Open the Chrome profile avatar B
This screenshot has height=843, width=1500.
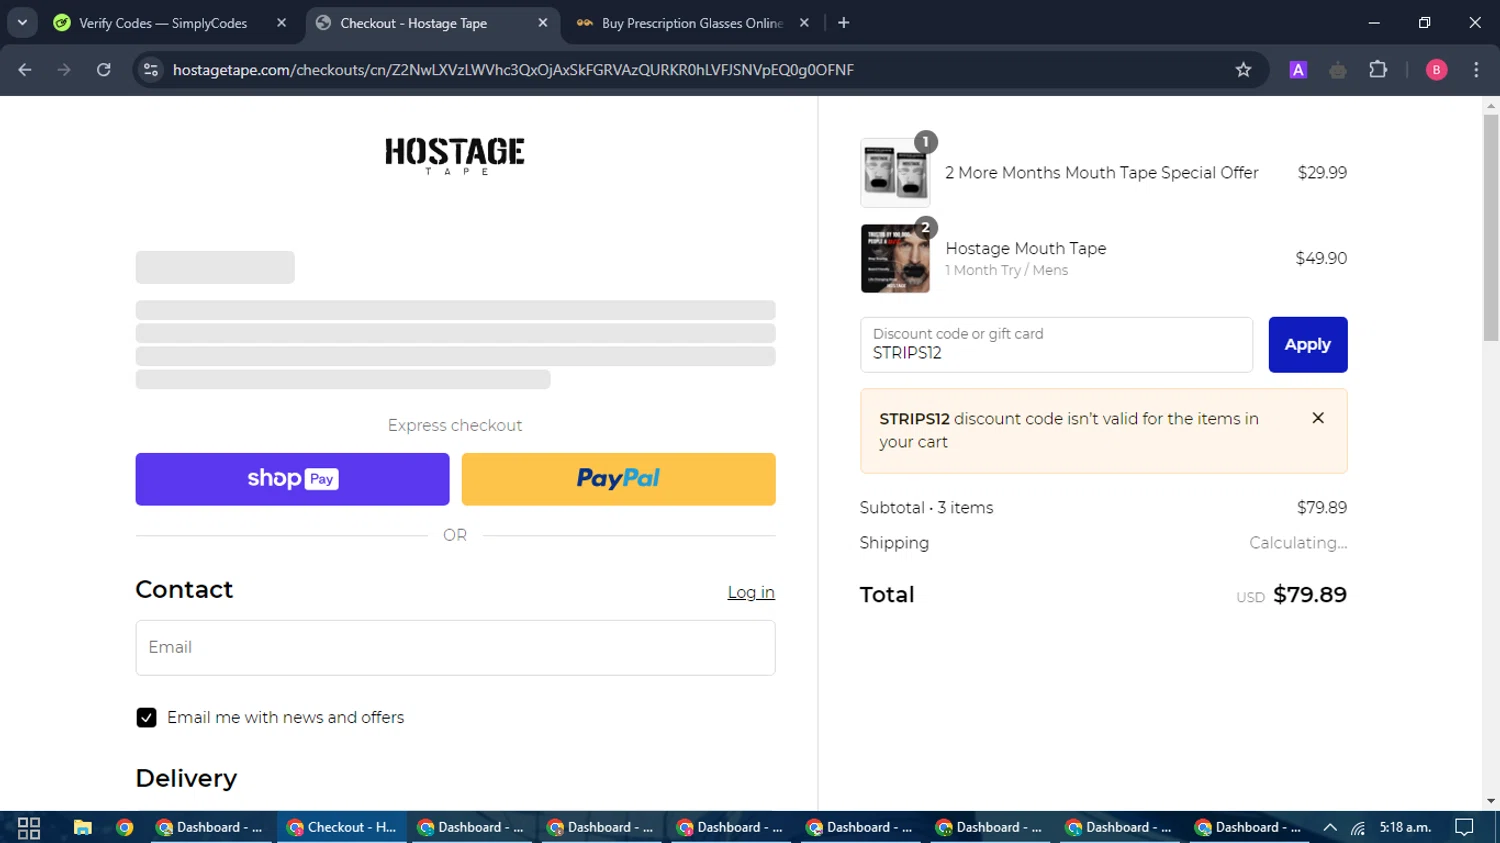click(x=1436, y=70)
